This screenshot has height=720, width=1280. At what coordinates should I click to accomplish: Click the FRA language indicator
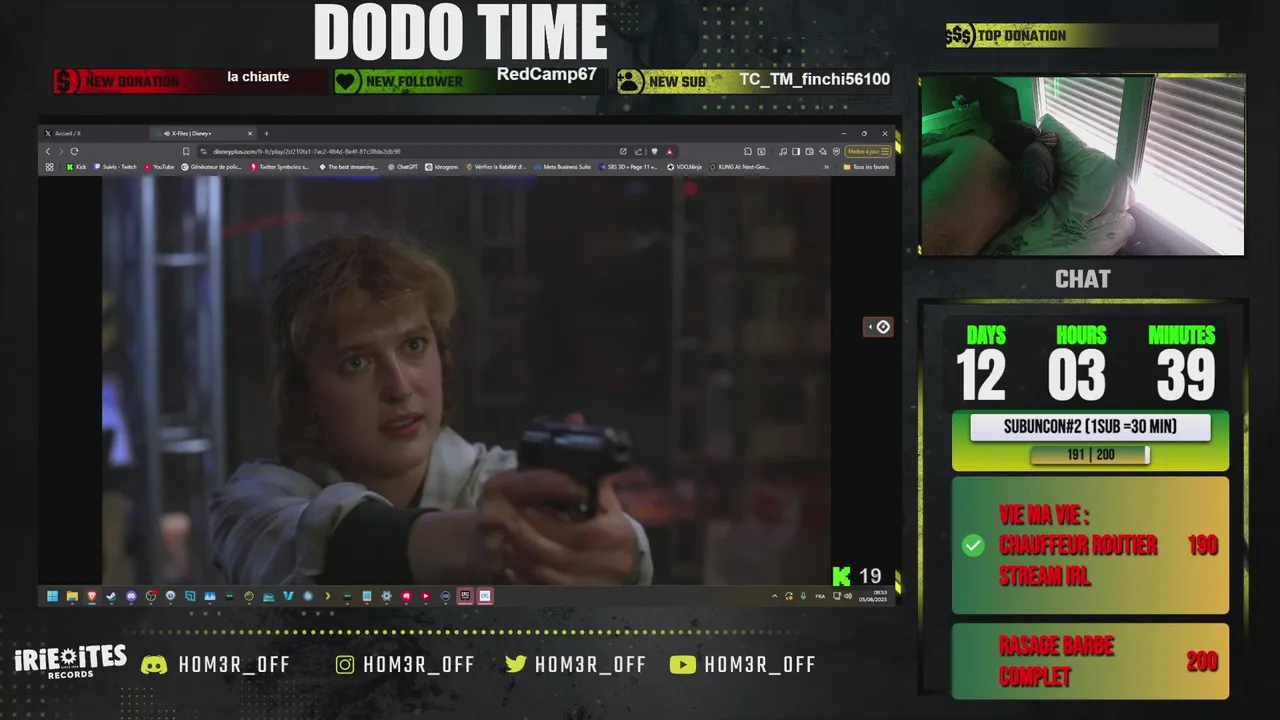coord(820,596)
